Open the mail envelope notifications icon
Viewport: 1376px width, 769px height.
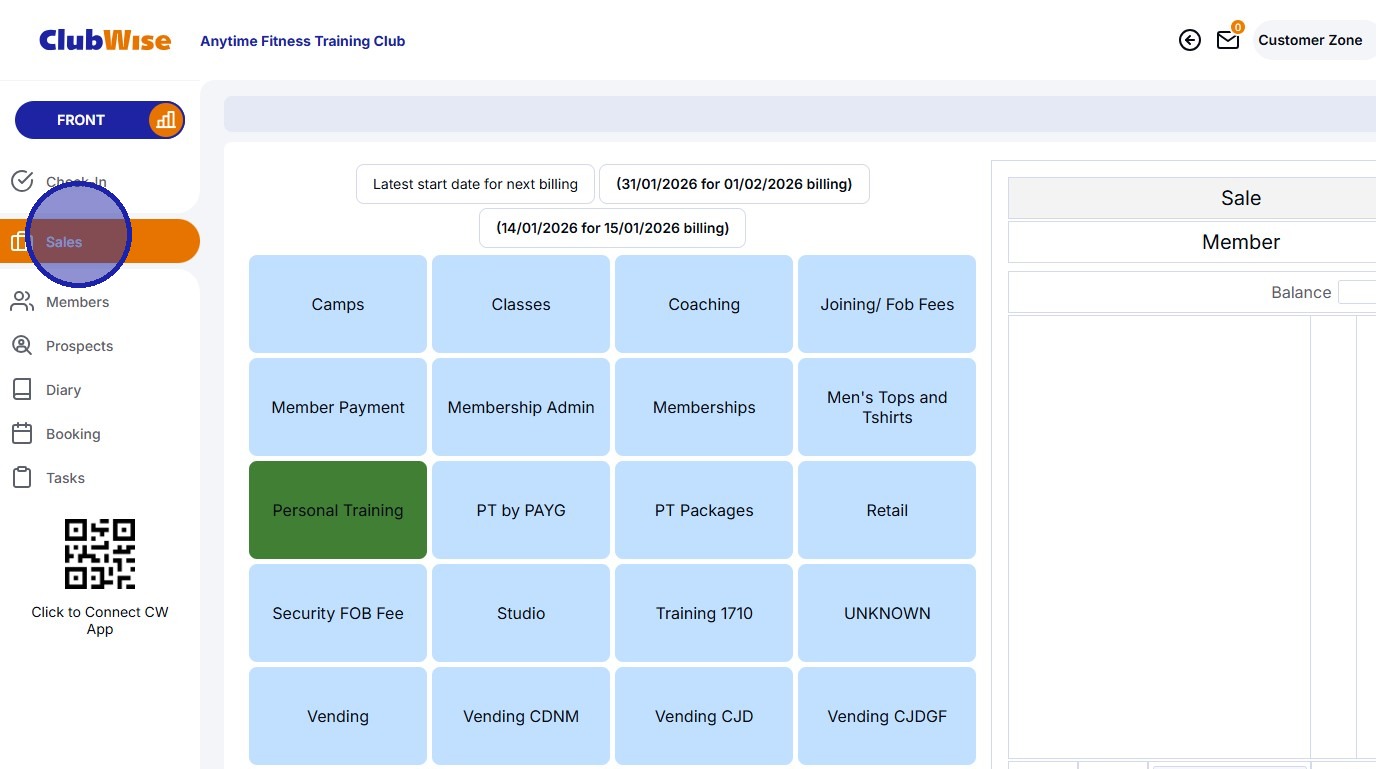coord(1228,40)
